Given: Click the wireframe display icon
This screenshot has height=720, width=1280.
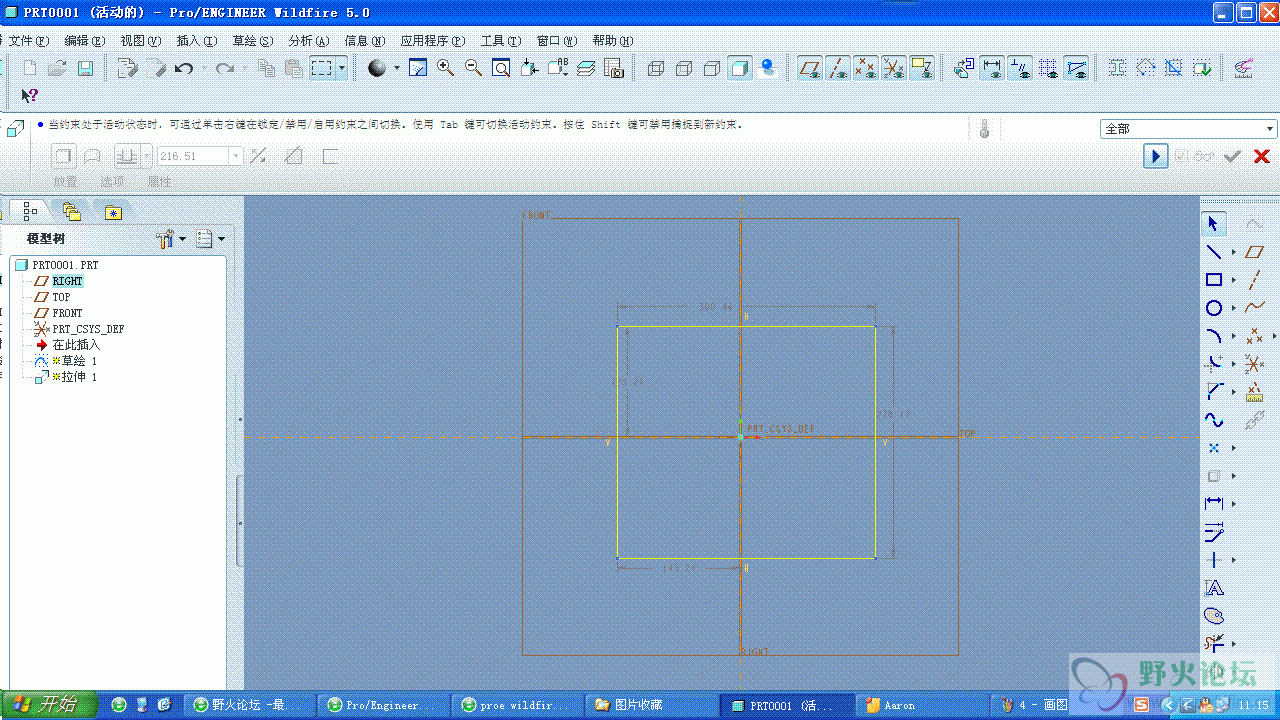Looking at the screenshot, I should 656,68.
